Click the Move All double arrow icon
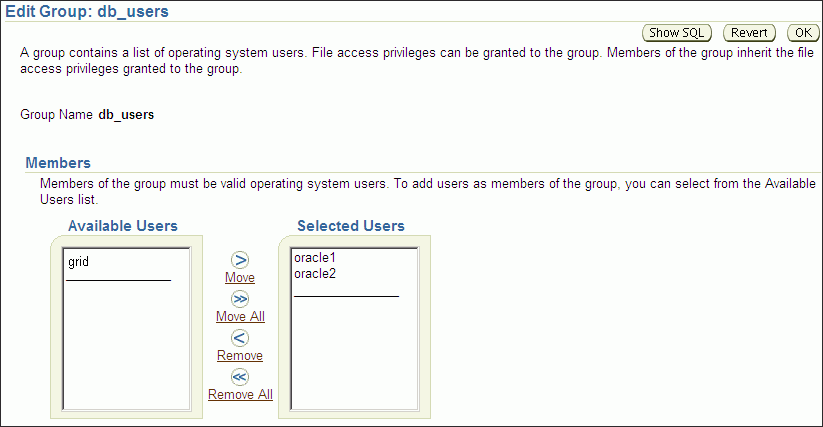 point(240,299)
